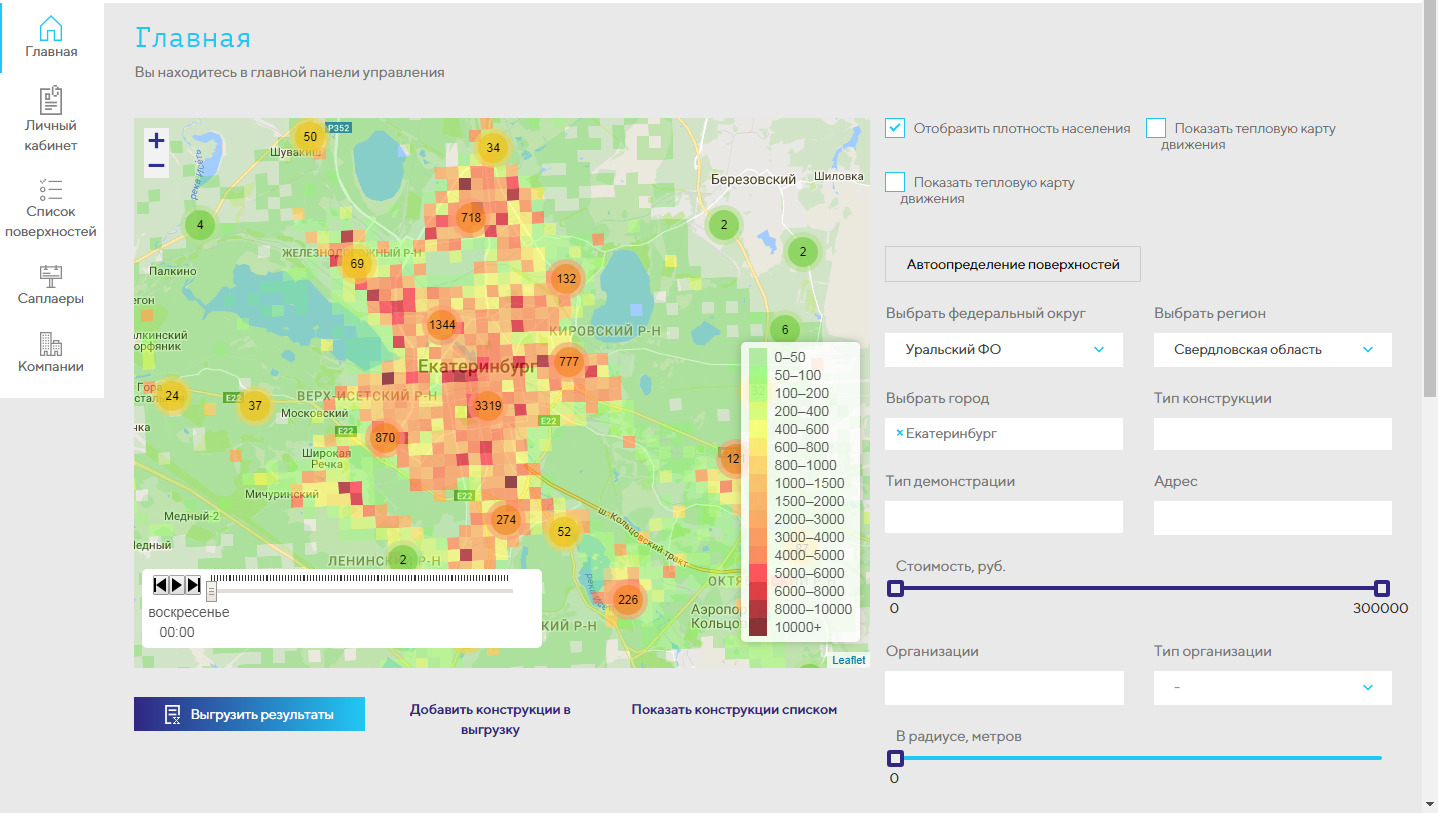Image resolution: width=1438 pixels, height=813 pixels.
Task: Click Показать конструкции списком link
Action: click(734, 710)
